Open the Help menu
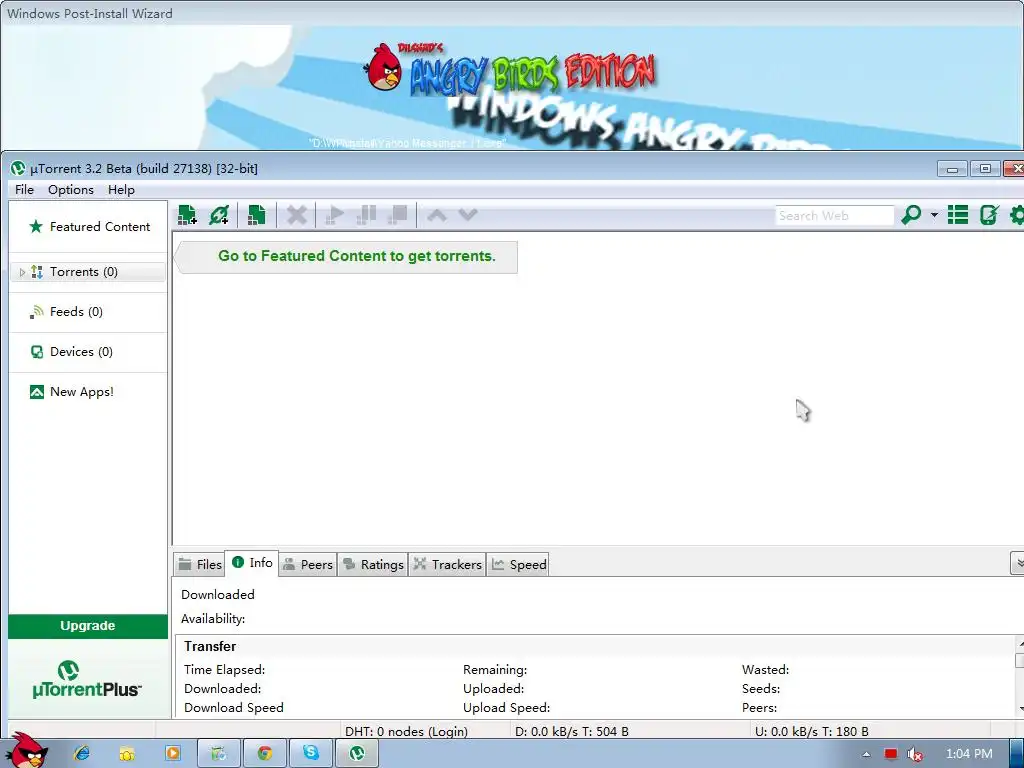This screenshot has height=768, width=1024. pos(121,189)
